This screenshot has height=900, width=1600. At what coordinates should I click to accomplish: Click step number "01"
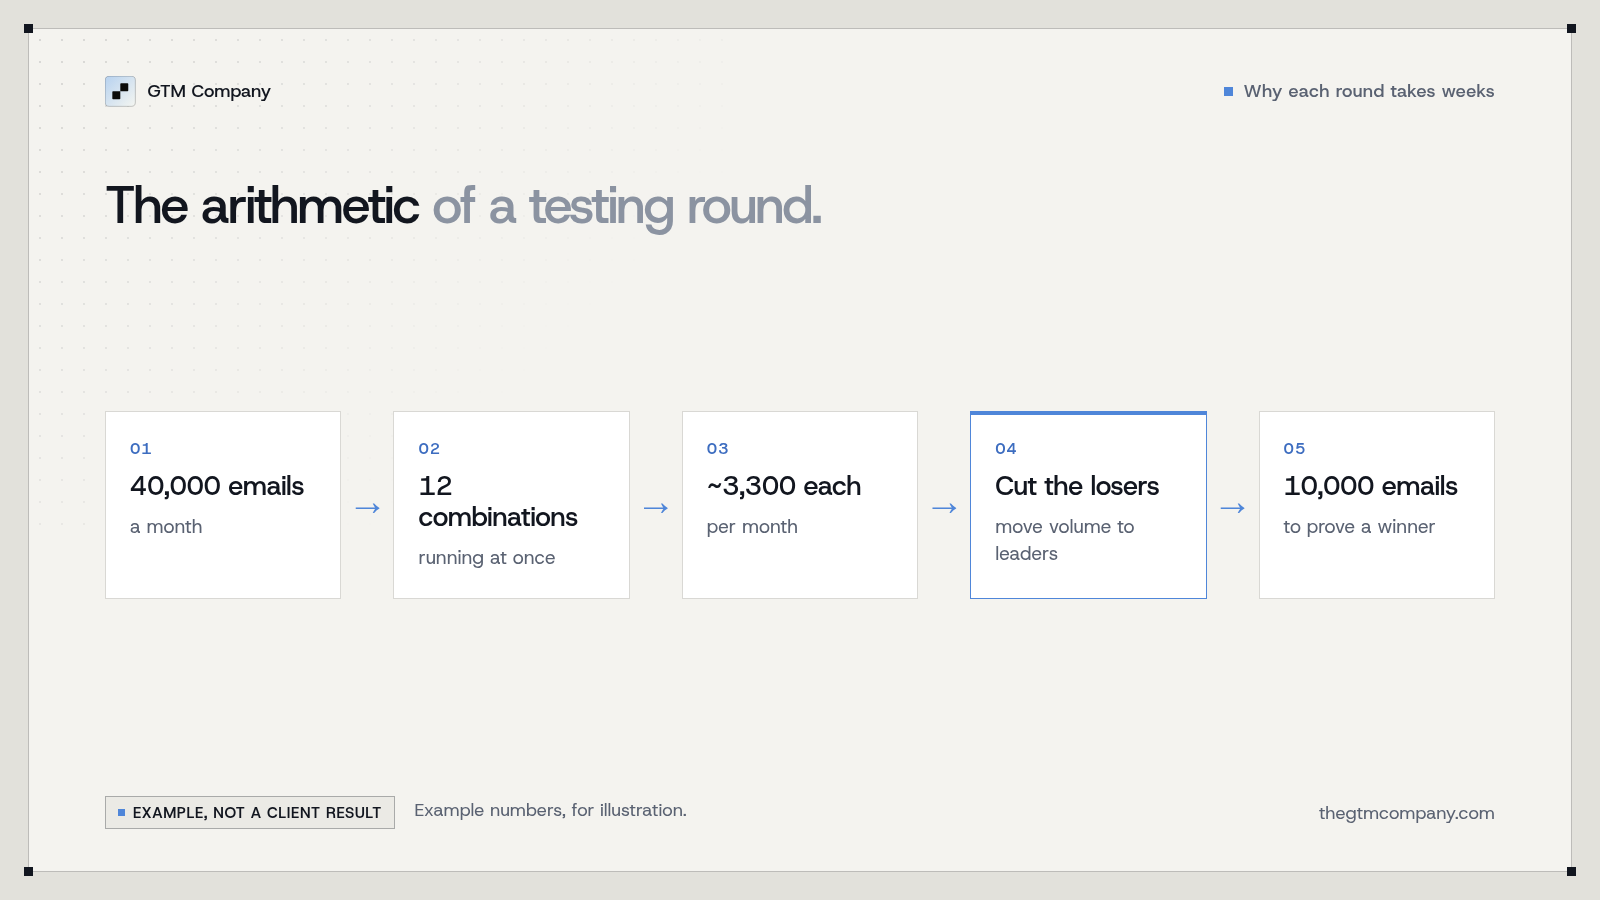[x=141, y=448]
